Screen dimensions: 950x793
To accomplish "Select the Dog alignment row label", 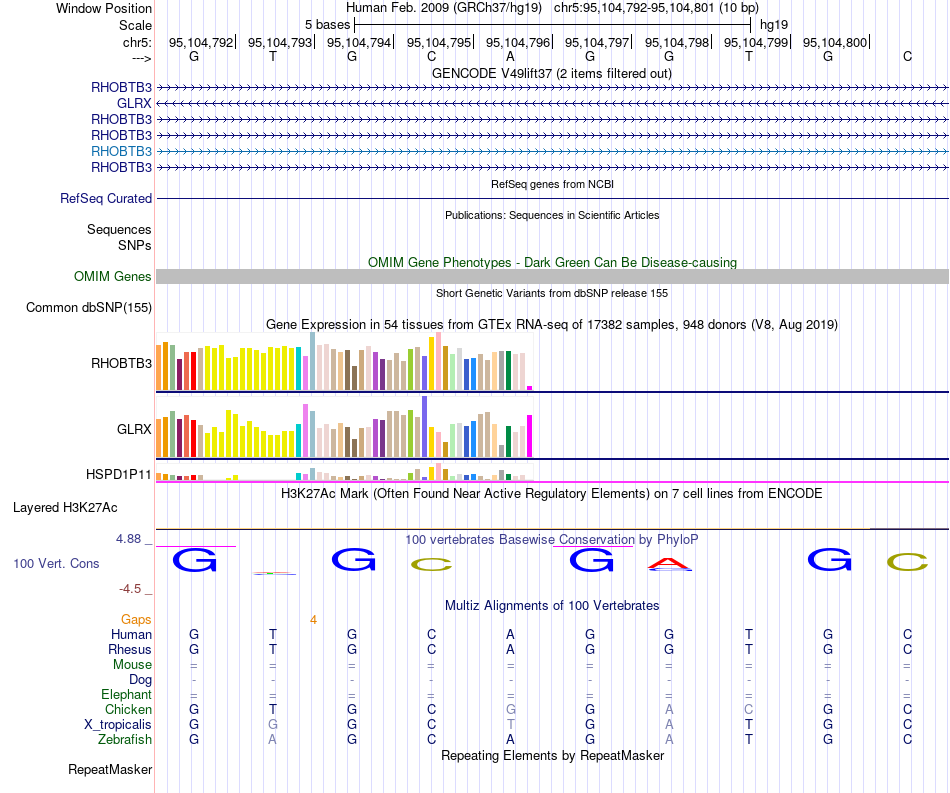I will [140, 680].
